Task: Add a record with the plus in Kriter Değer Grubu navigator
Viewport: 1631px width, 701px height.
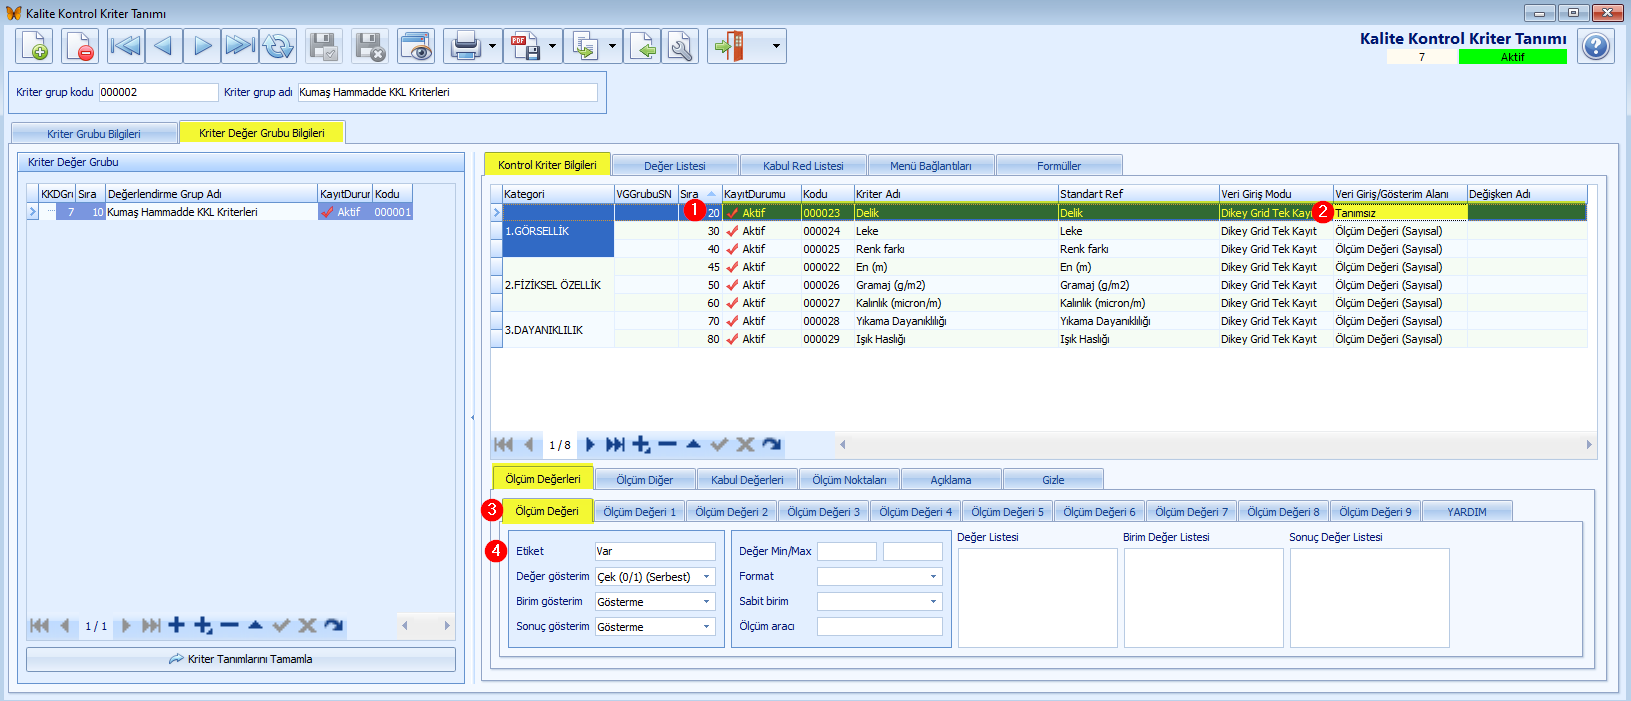Action: click(176, 626)
